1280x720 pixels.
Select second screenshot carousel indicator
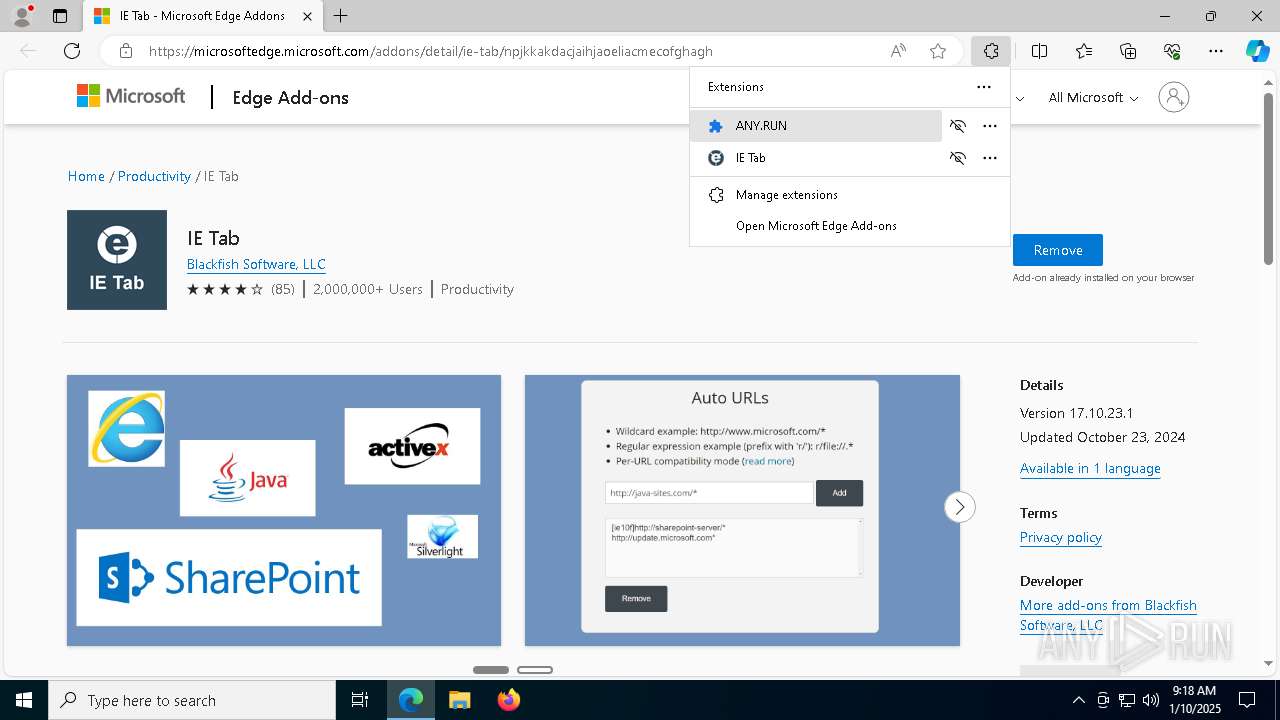click(x=535, y=670)
